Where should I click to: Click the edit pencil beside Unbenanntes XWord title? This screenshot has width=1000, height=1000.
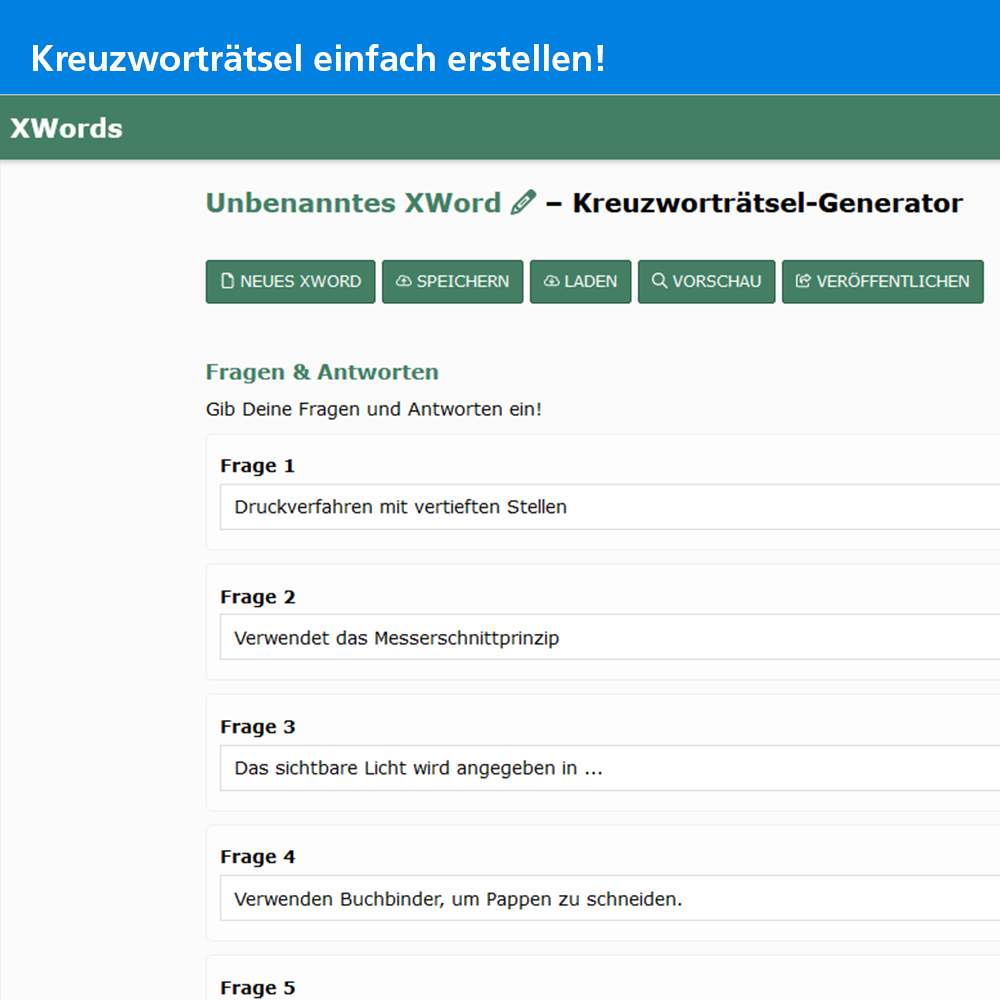(522, 202)
